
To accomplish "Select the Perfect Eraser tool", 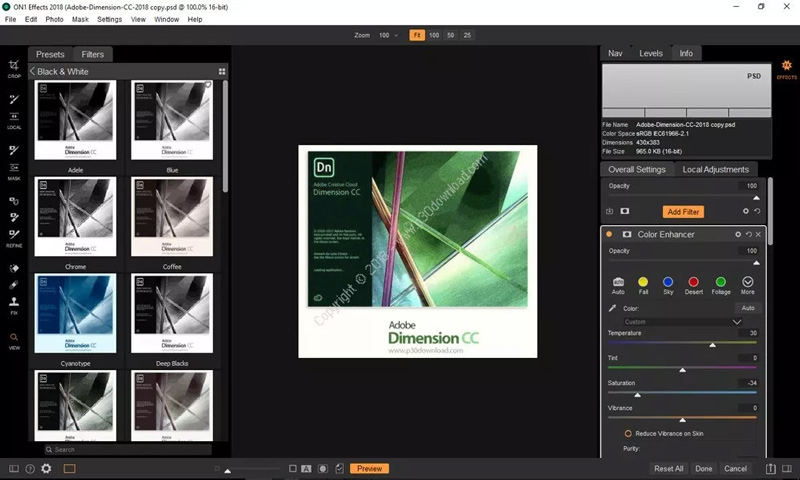I will pos(14,268).
